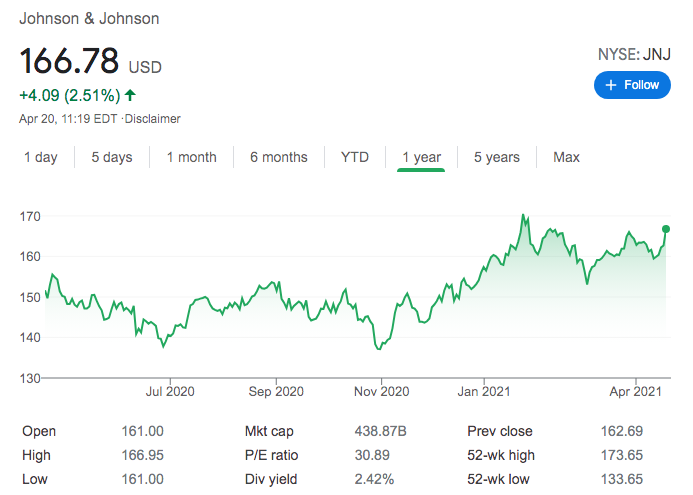This screenshot has height=495, width=693.
Task: Click the chart peak near early 2021
Action: point(523,216)
